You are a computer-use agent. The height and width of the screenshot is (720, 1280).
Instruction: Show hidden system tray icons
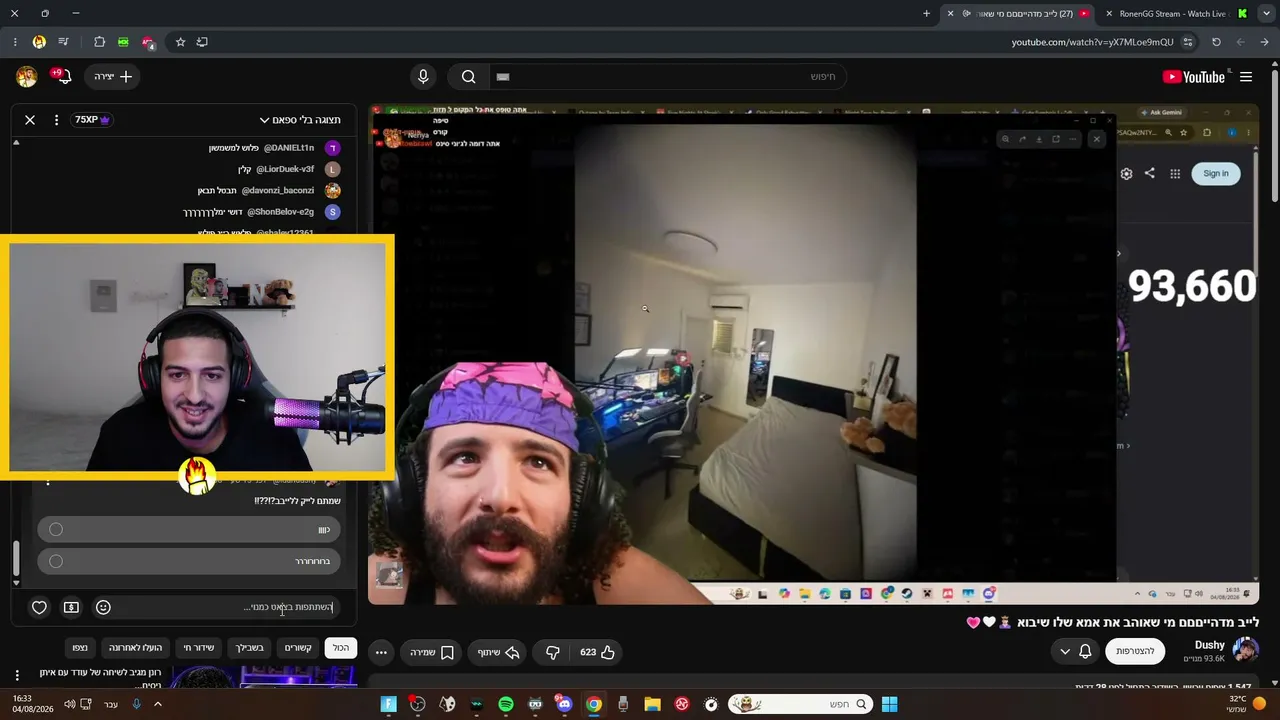157,704
